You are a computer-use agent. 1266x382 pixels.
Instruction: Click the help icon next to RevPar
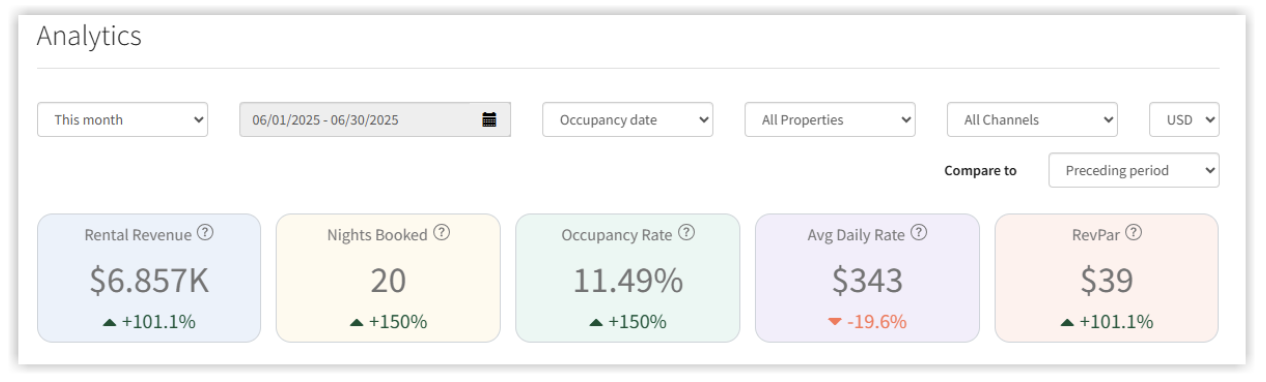coord(1134,233)
